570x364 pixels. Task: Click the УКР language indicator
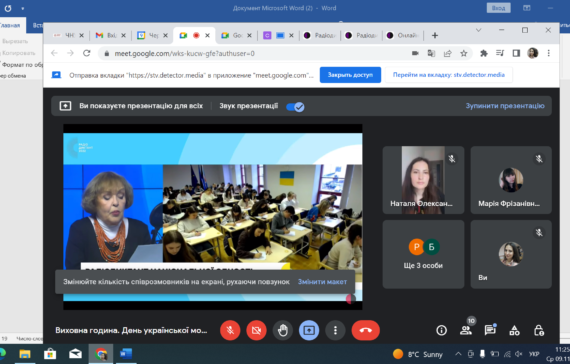click(x=534, y=354)
